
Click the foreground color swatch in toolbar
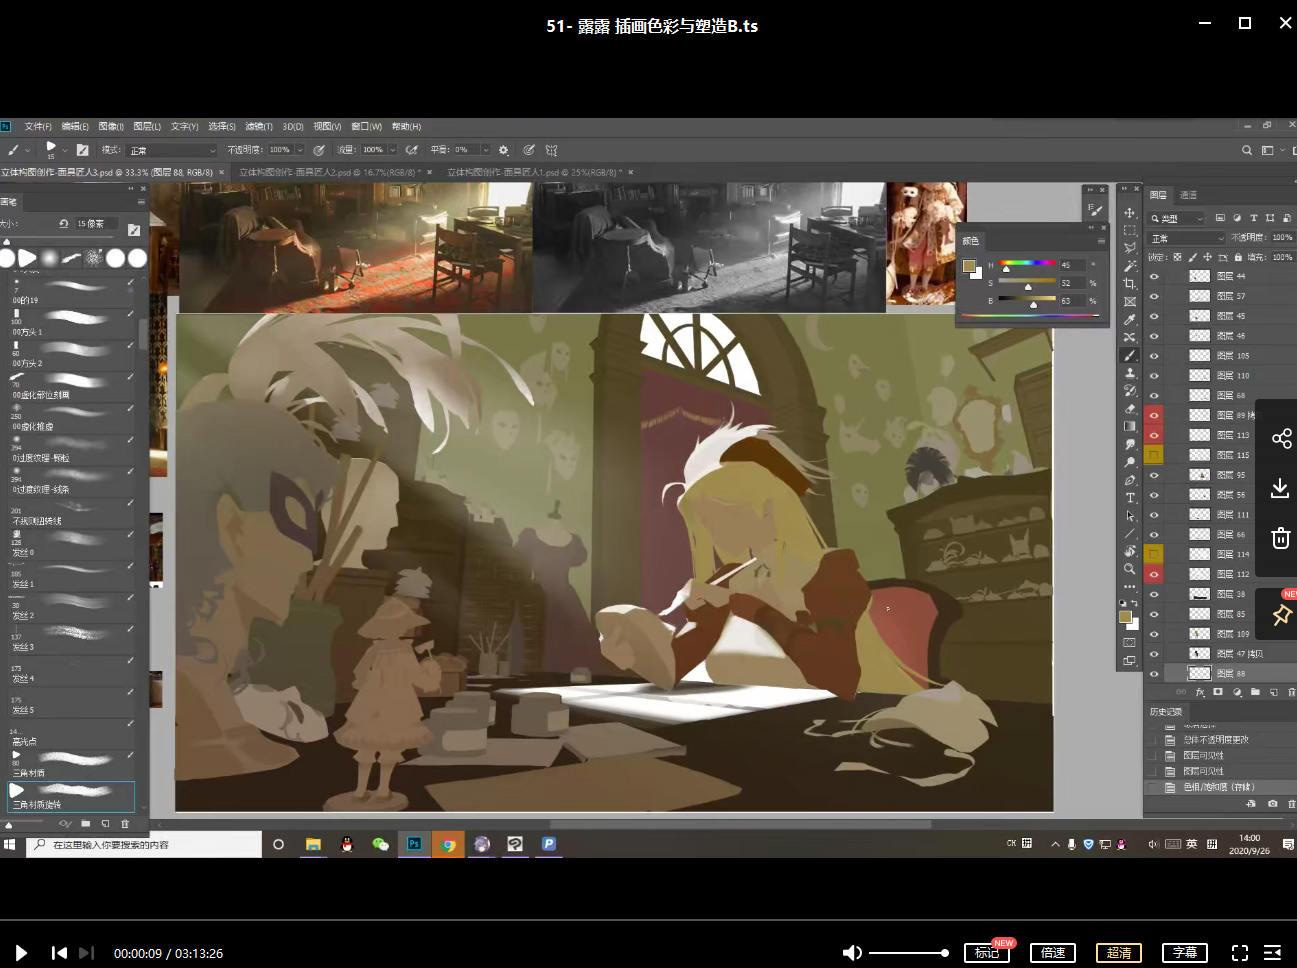click(x=1126, y=617)
